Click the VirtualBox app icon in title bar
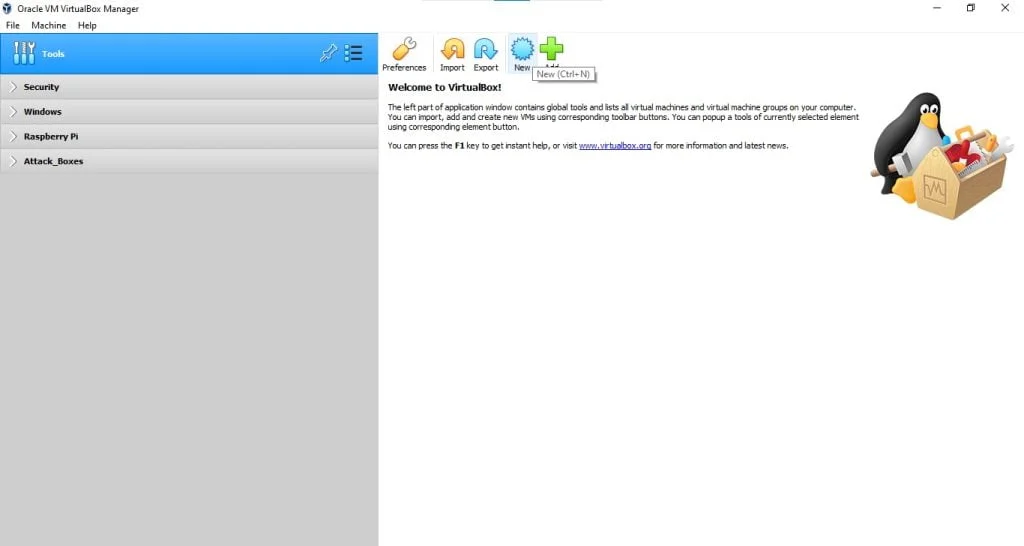Image resolution: width=1024 pixels, height=546 pixels. coord(8,8)
